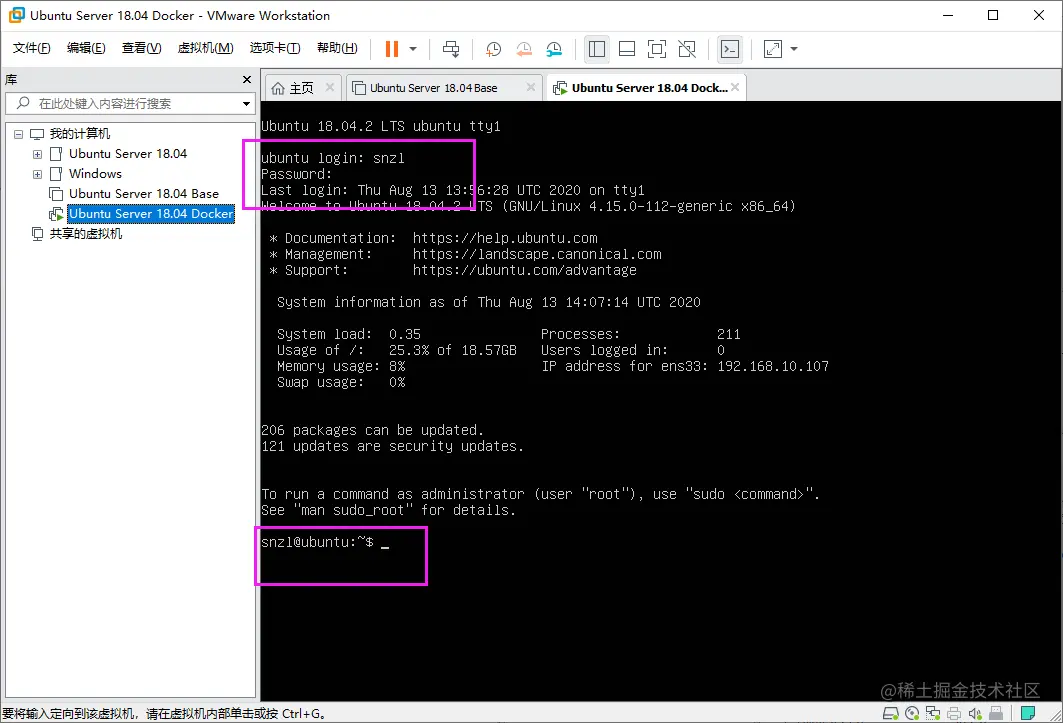Click the library search input field
Screen dimensions: 1063x723
click(129, 104)
